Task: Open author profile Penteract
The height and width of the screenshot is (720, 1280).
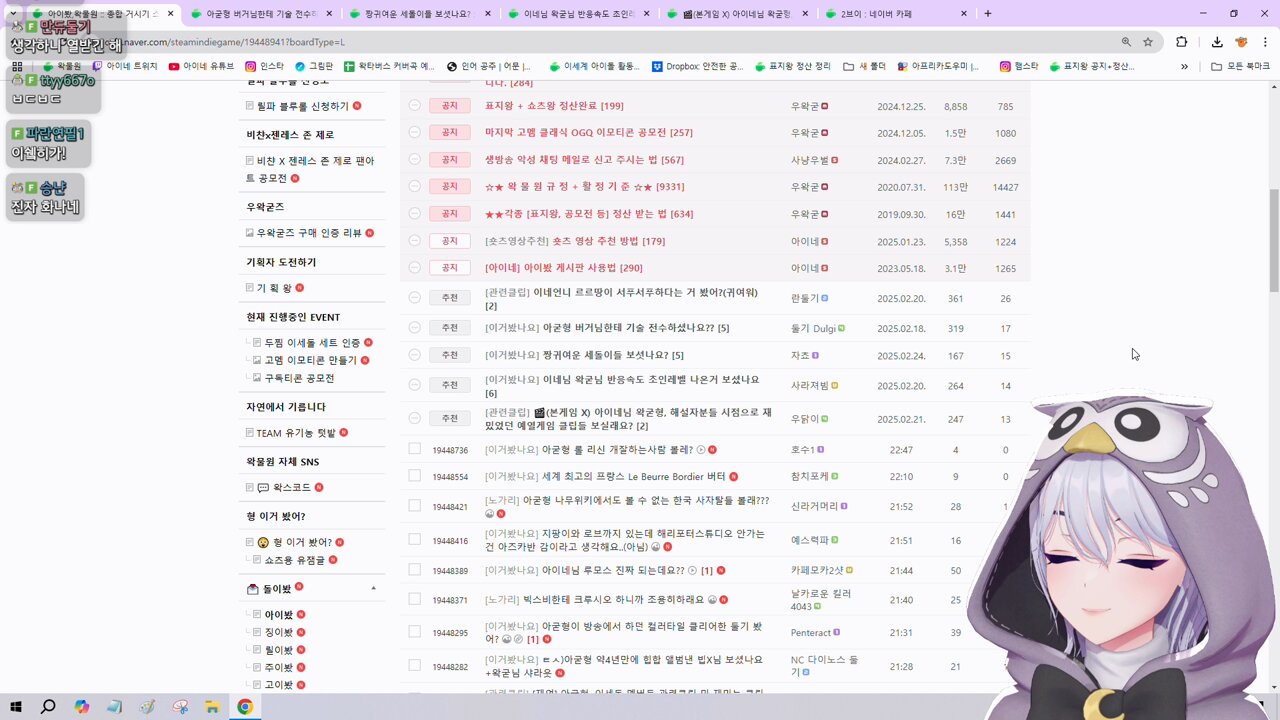Action: click(811, 633)
